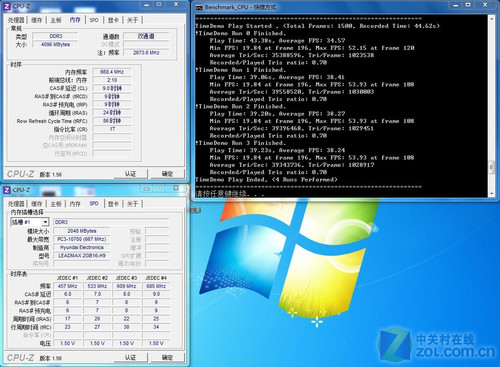Click the CPU-Z logo icon in the top window title bar
Viewport: 500px width, 367px height.
(x=7, y=6)
